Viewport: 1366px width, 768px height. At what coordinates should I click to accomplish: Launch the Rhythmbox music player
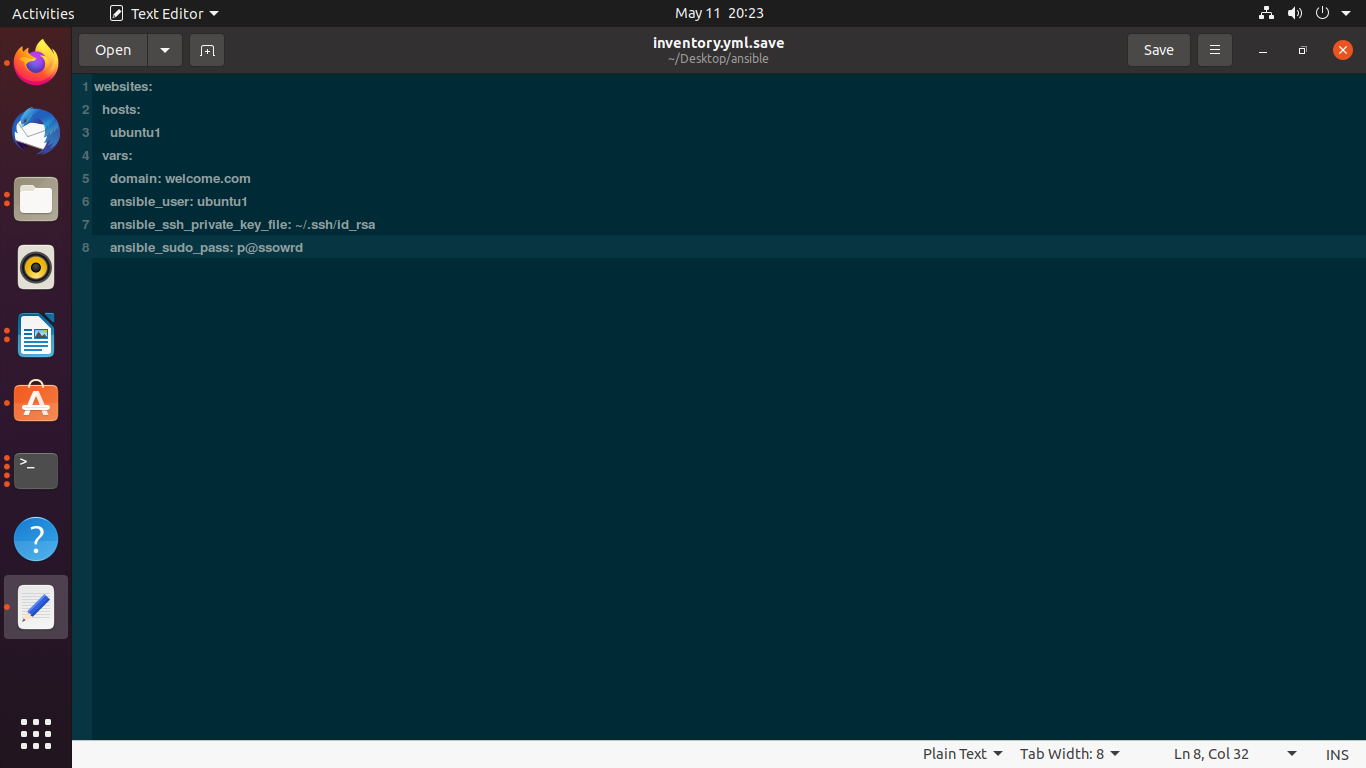[35, 267]
